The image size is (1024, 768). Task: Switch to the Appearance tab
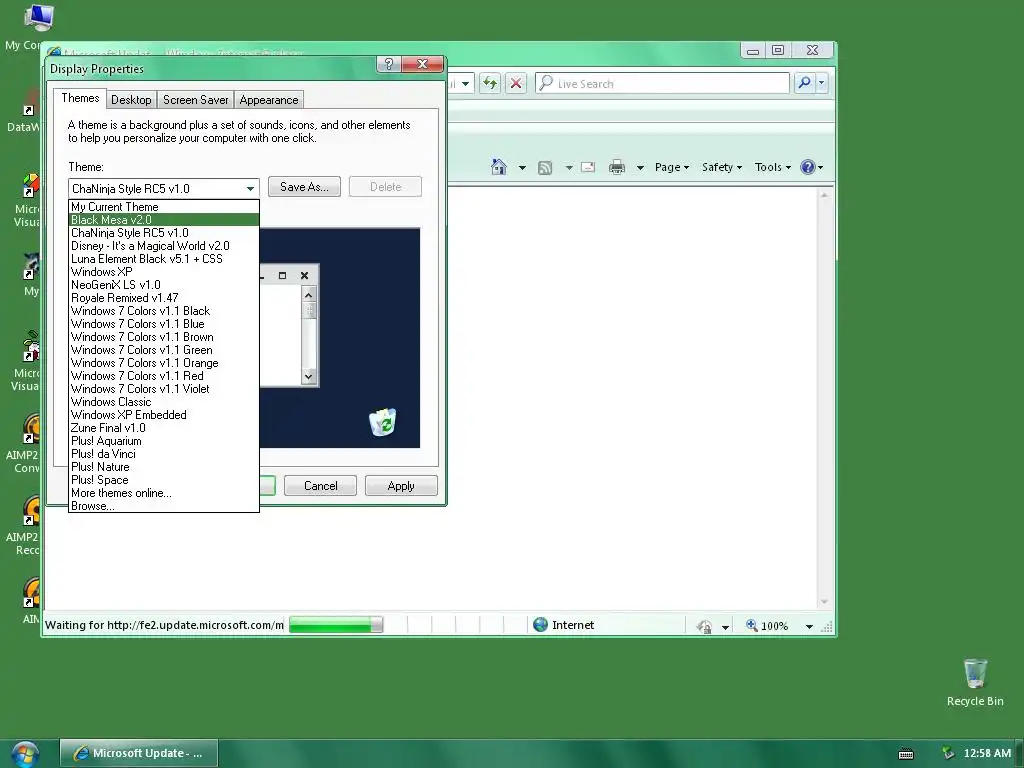click(268, 100)
